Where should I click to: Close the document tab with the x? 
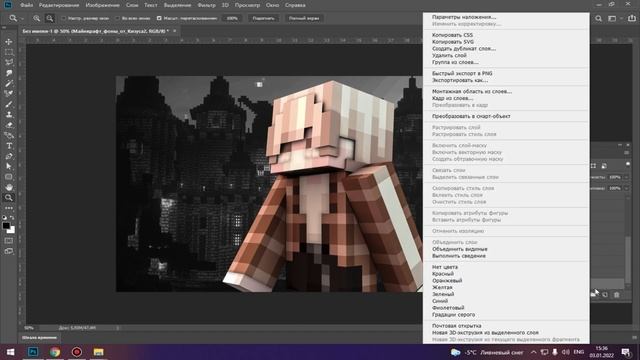point(175,31)
